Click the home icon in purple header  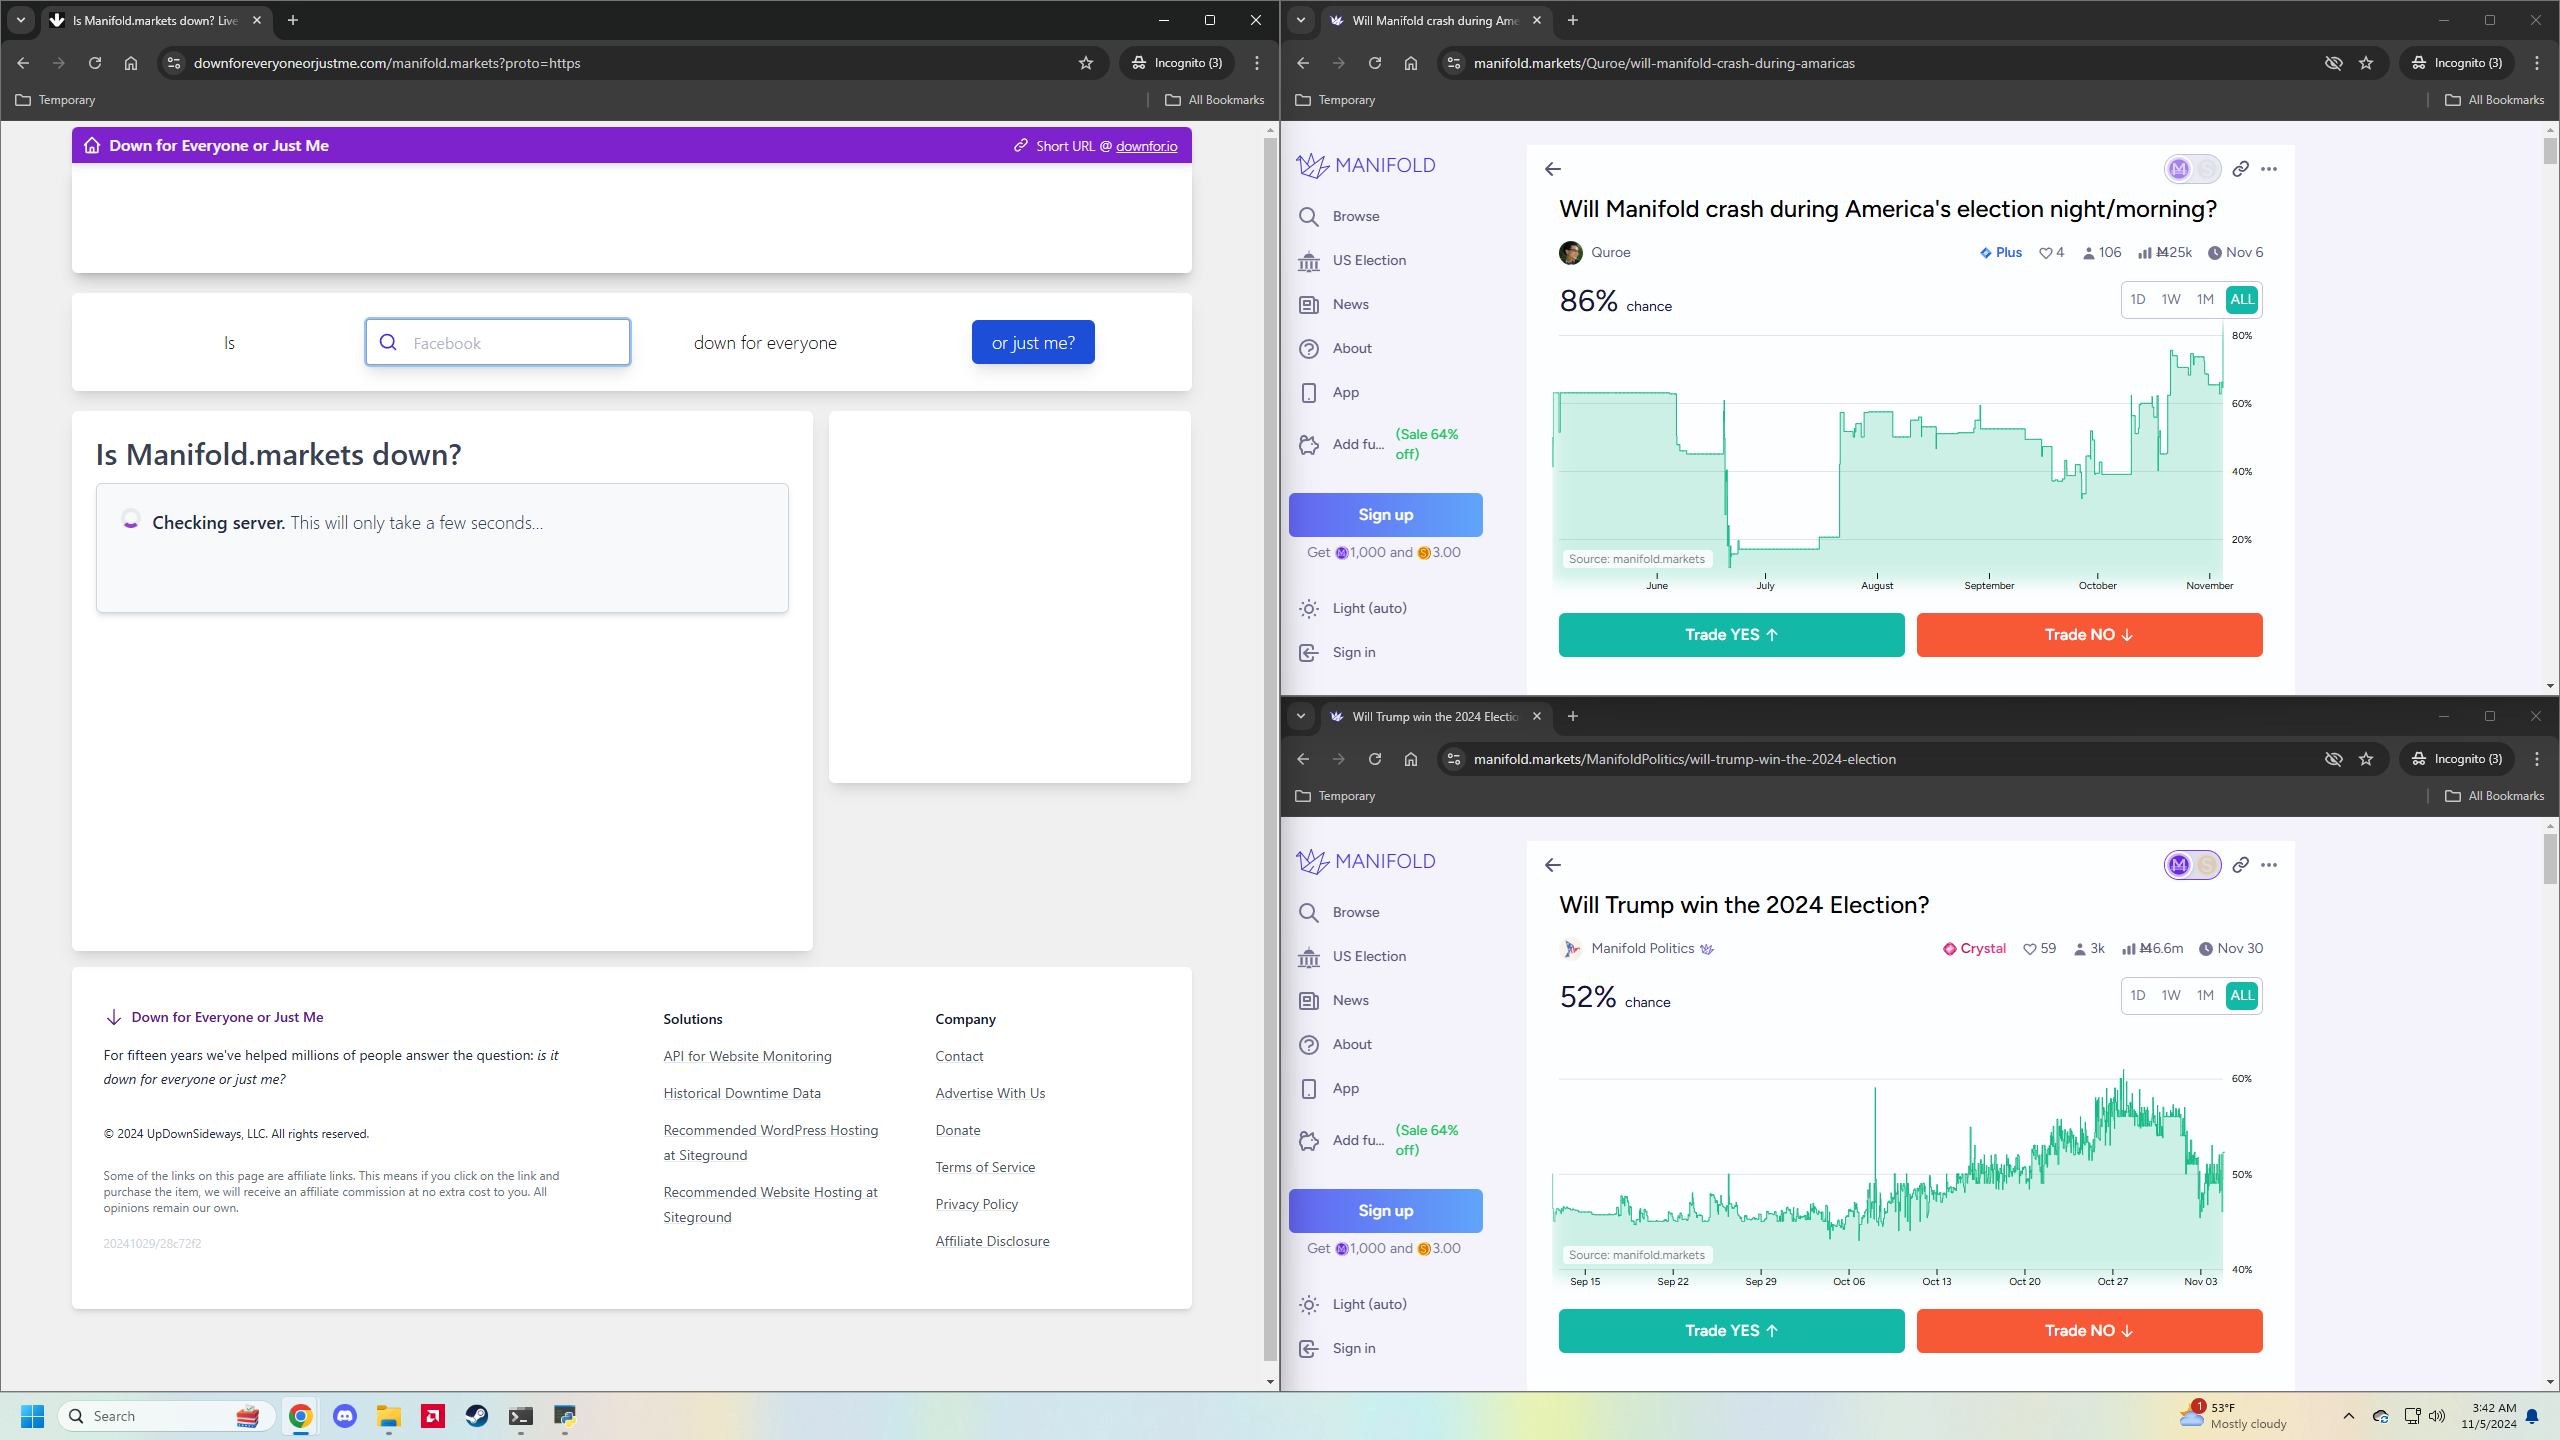coord(92,145)
